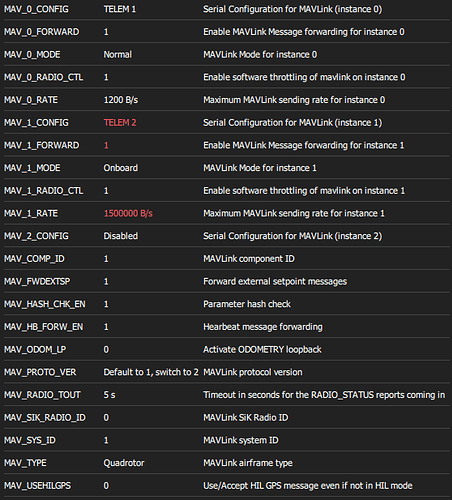452x500 pixels.
Task: Open the Quadrotor MAV_TYPE value
Action: coord(124,463)
